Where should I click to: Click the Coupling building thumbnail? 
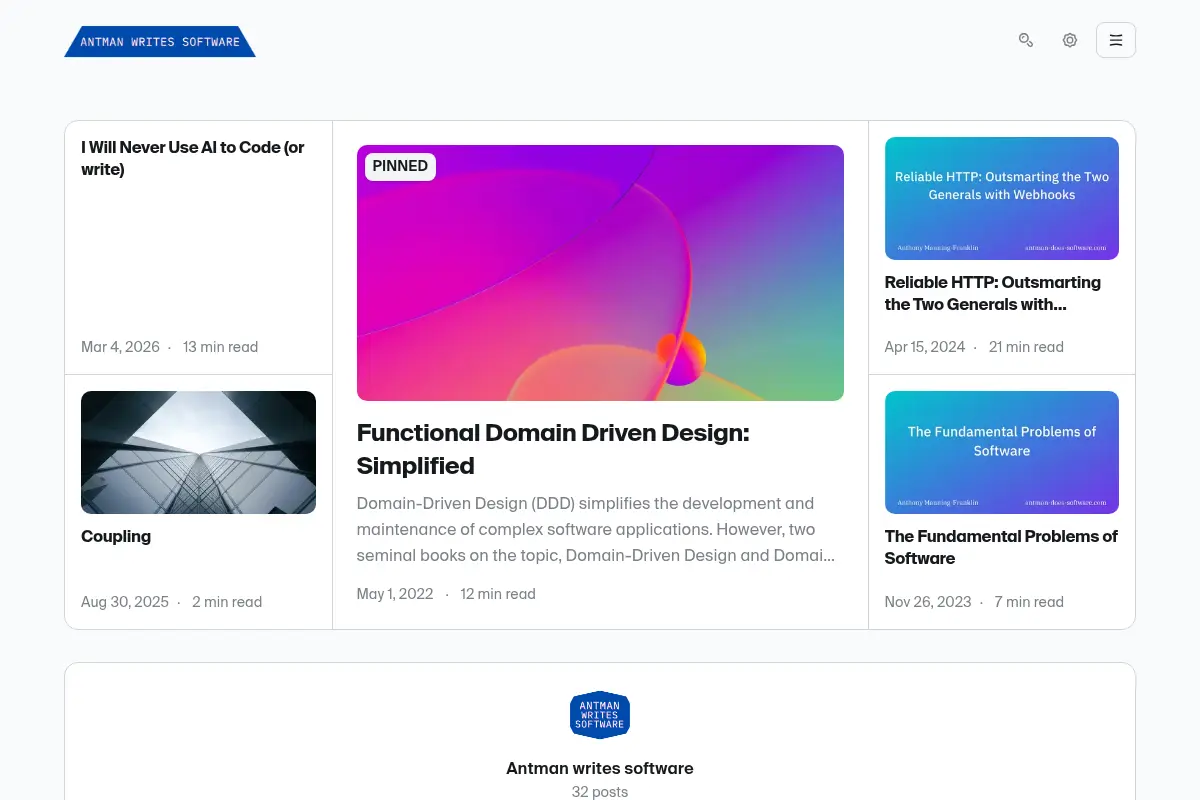tap(198, 452)
